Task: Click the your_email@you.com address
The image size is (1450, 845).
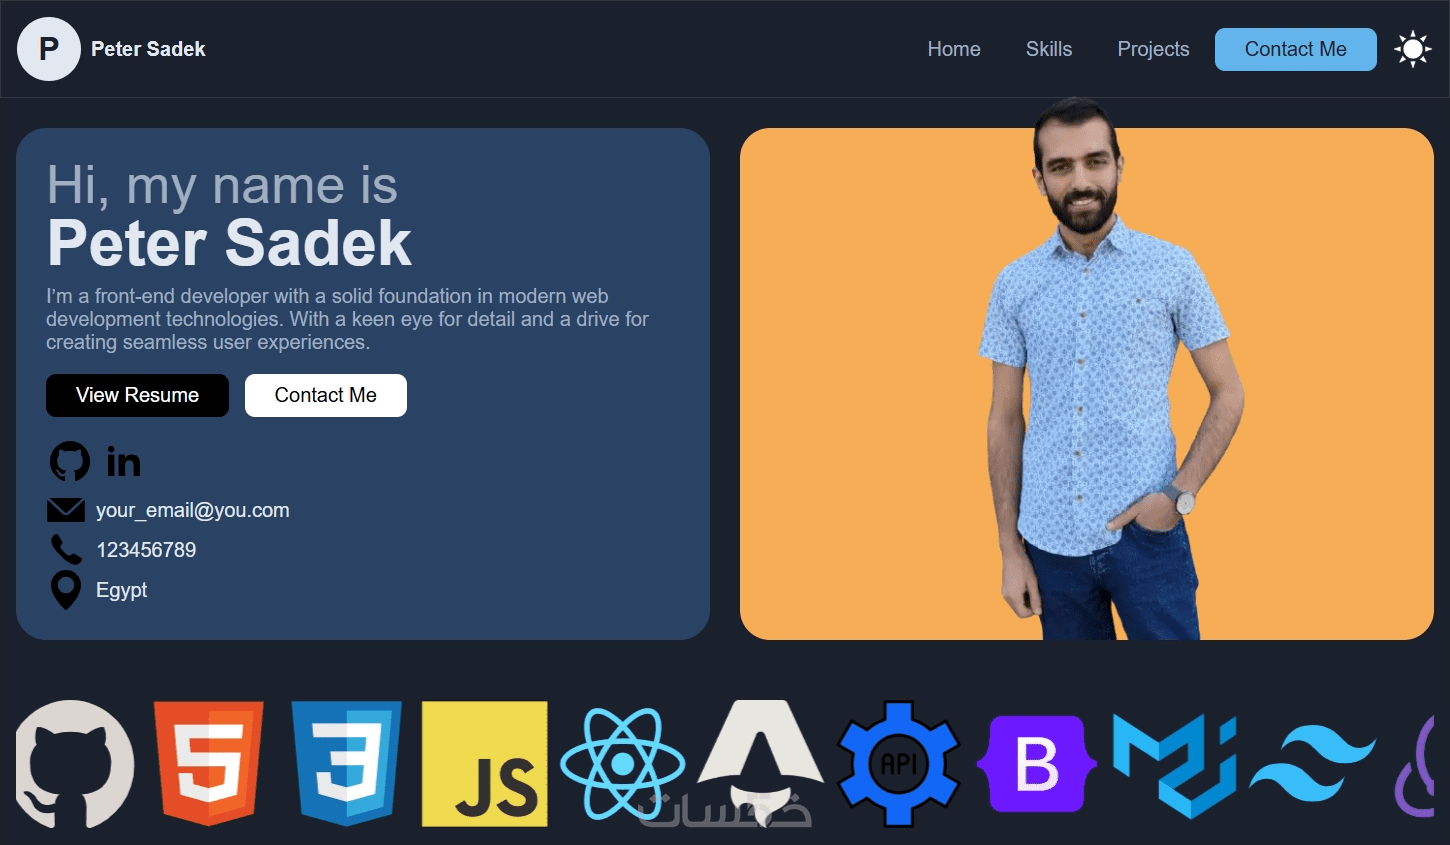Action: (193, 510)
